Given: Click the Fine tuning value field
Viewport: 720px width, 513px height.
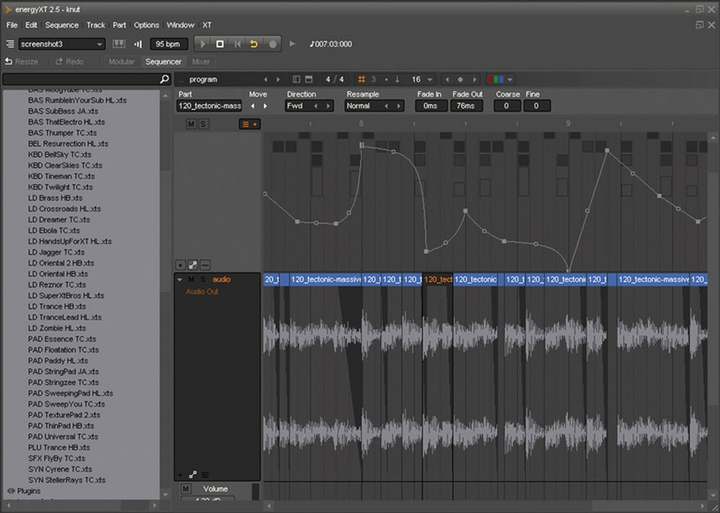Looking at the screenshot, I should 537,106.
